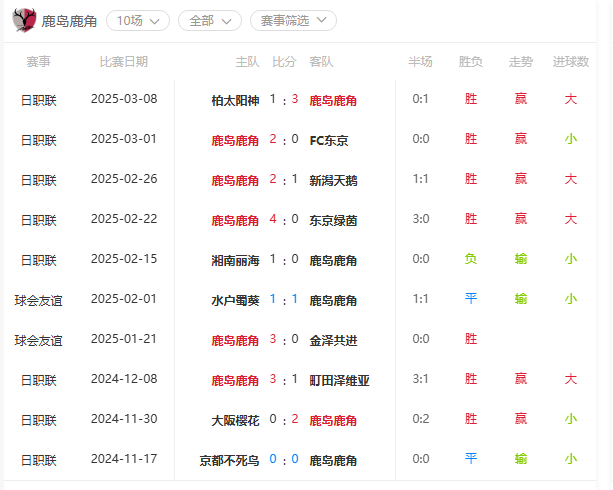Click the date 2024-11-17
The image size is (613, 490).
point(124,459)
